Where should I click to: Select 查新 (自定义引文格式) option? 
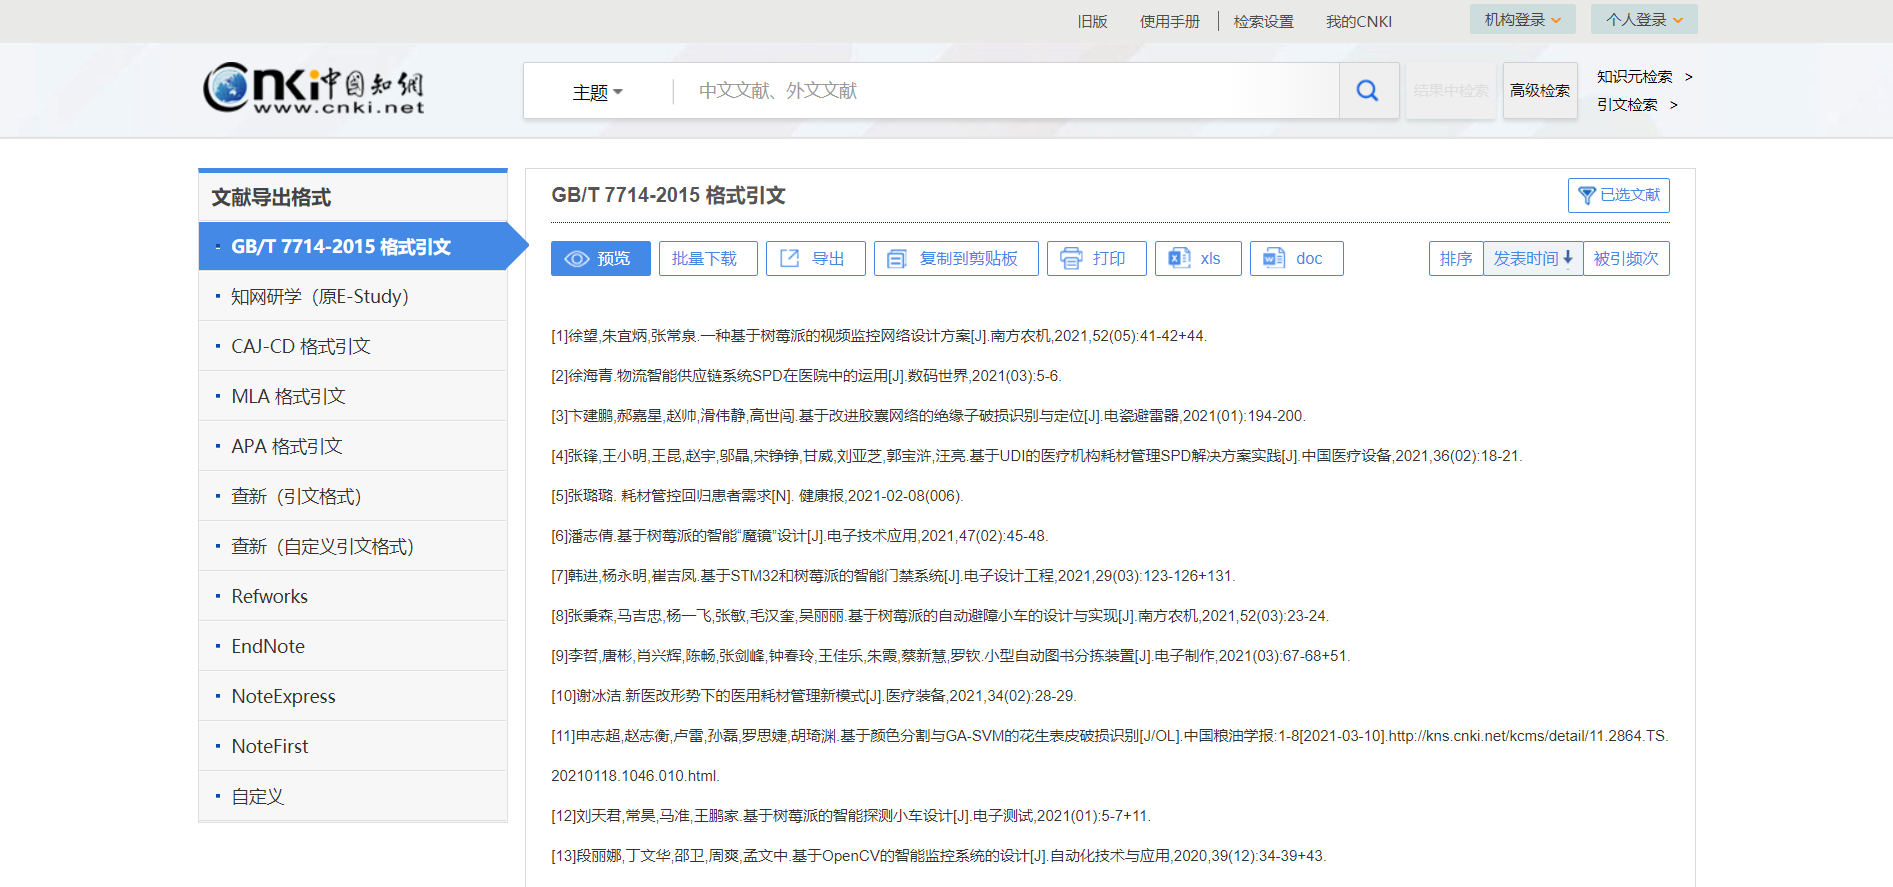click(353, 546)
